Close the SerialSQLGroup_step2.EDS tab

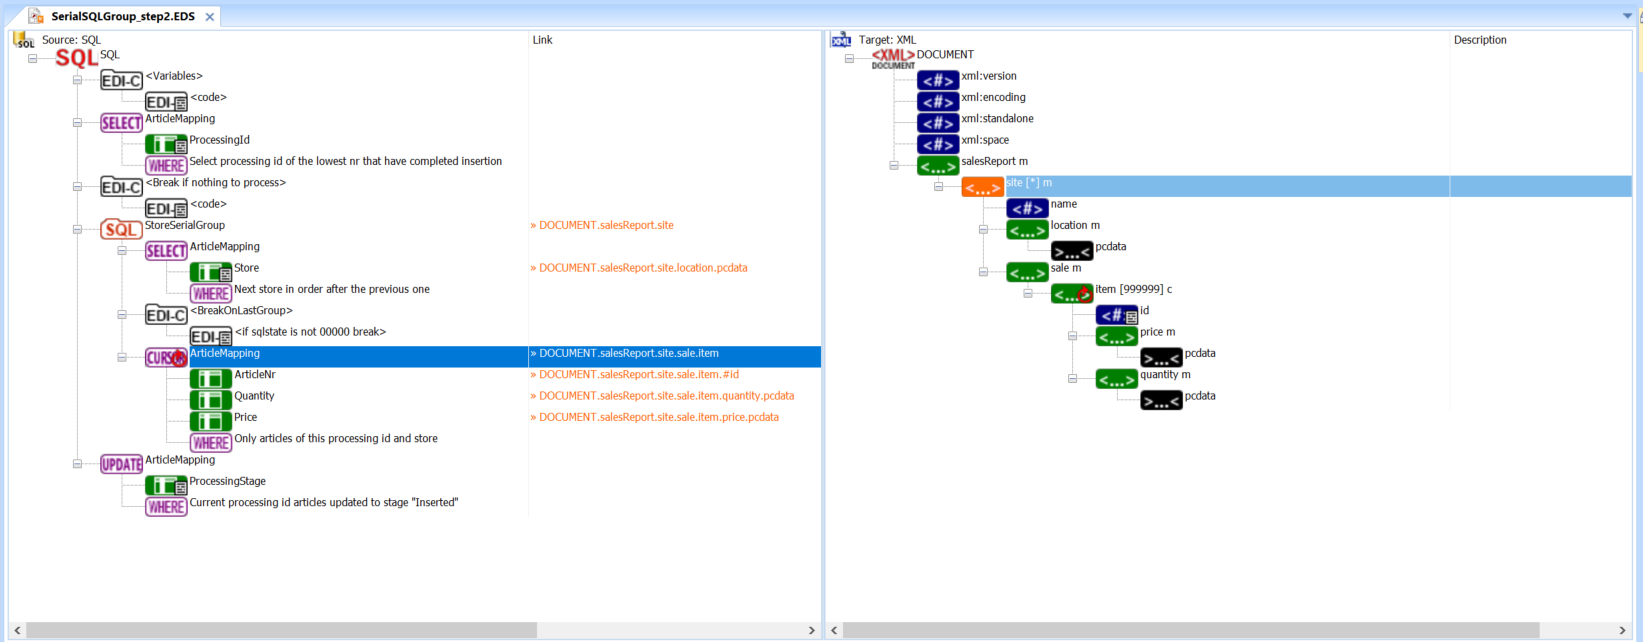209,17
